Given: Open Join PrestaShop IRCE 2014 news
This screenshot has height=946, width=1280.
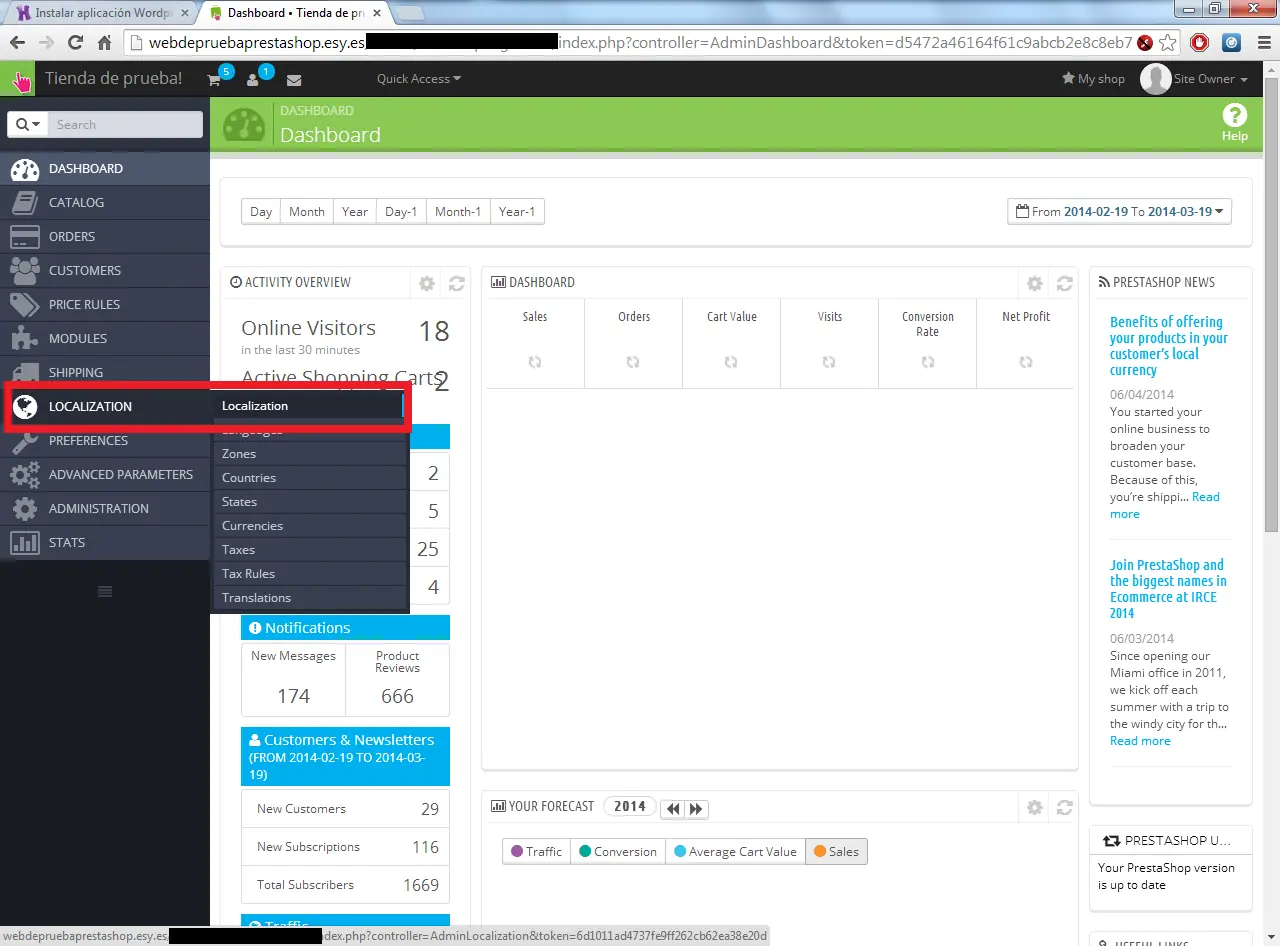Looking at the screenshot, I should 1168,589.
